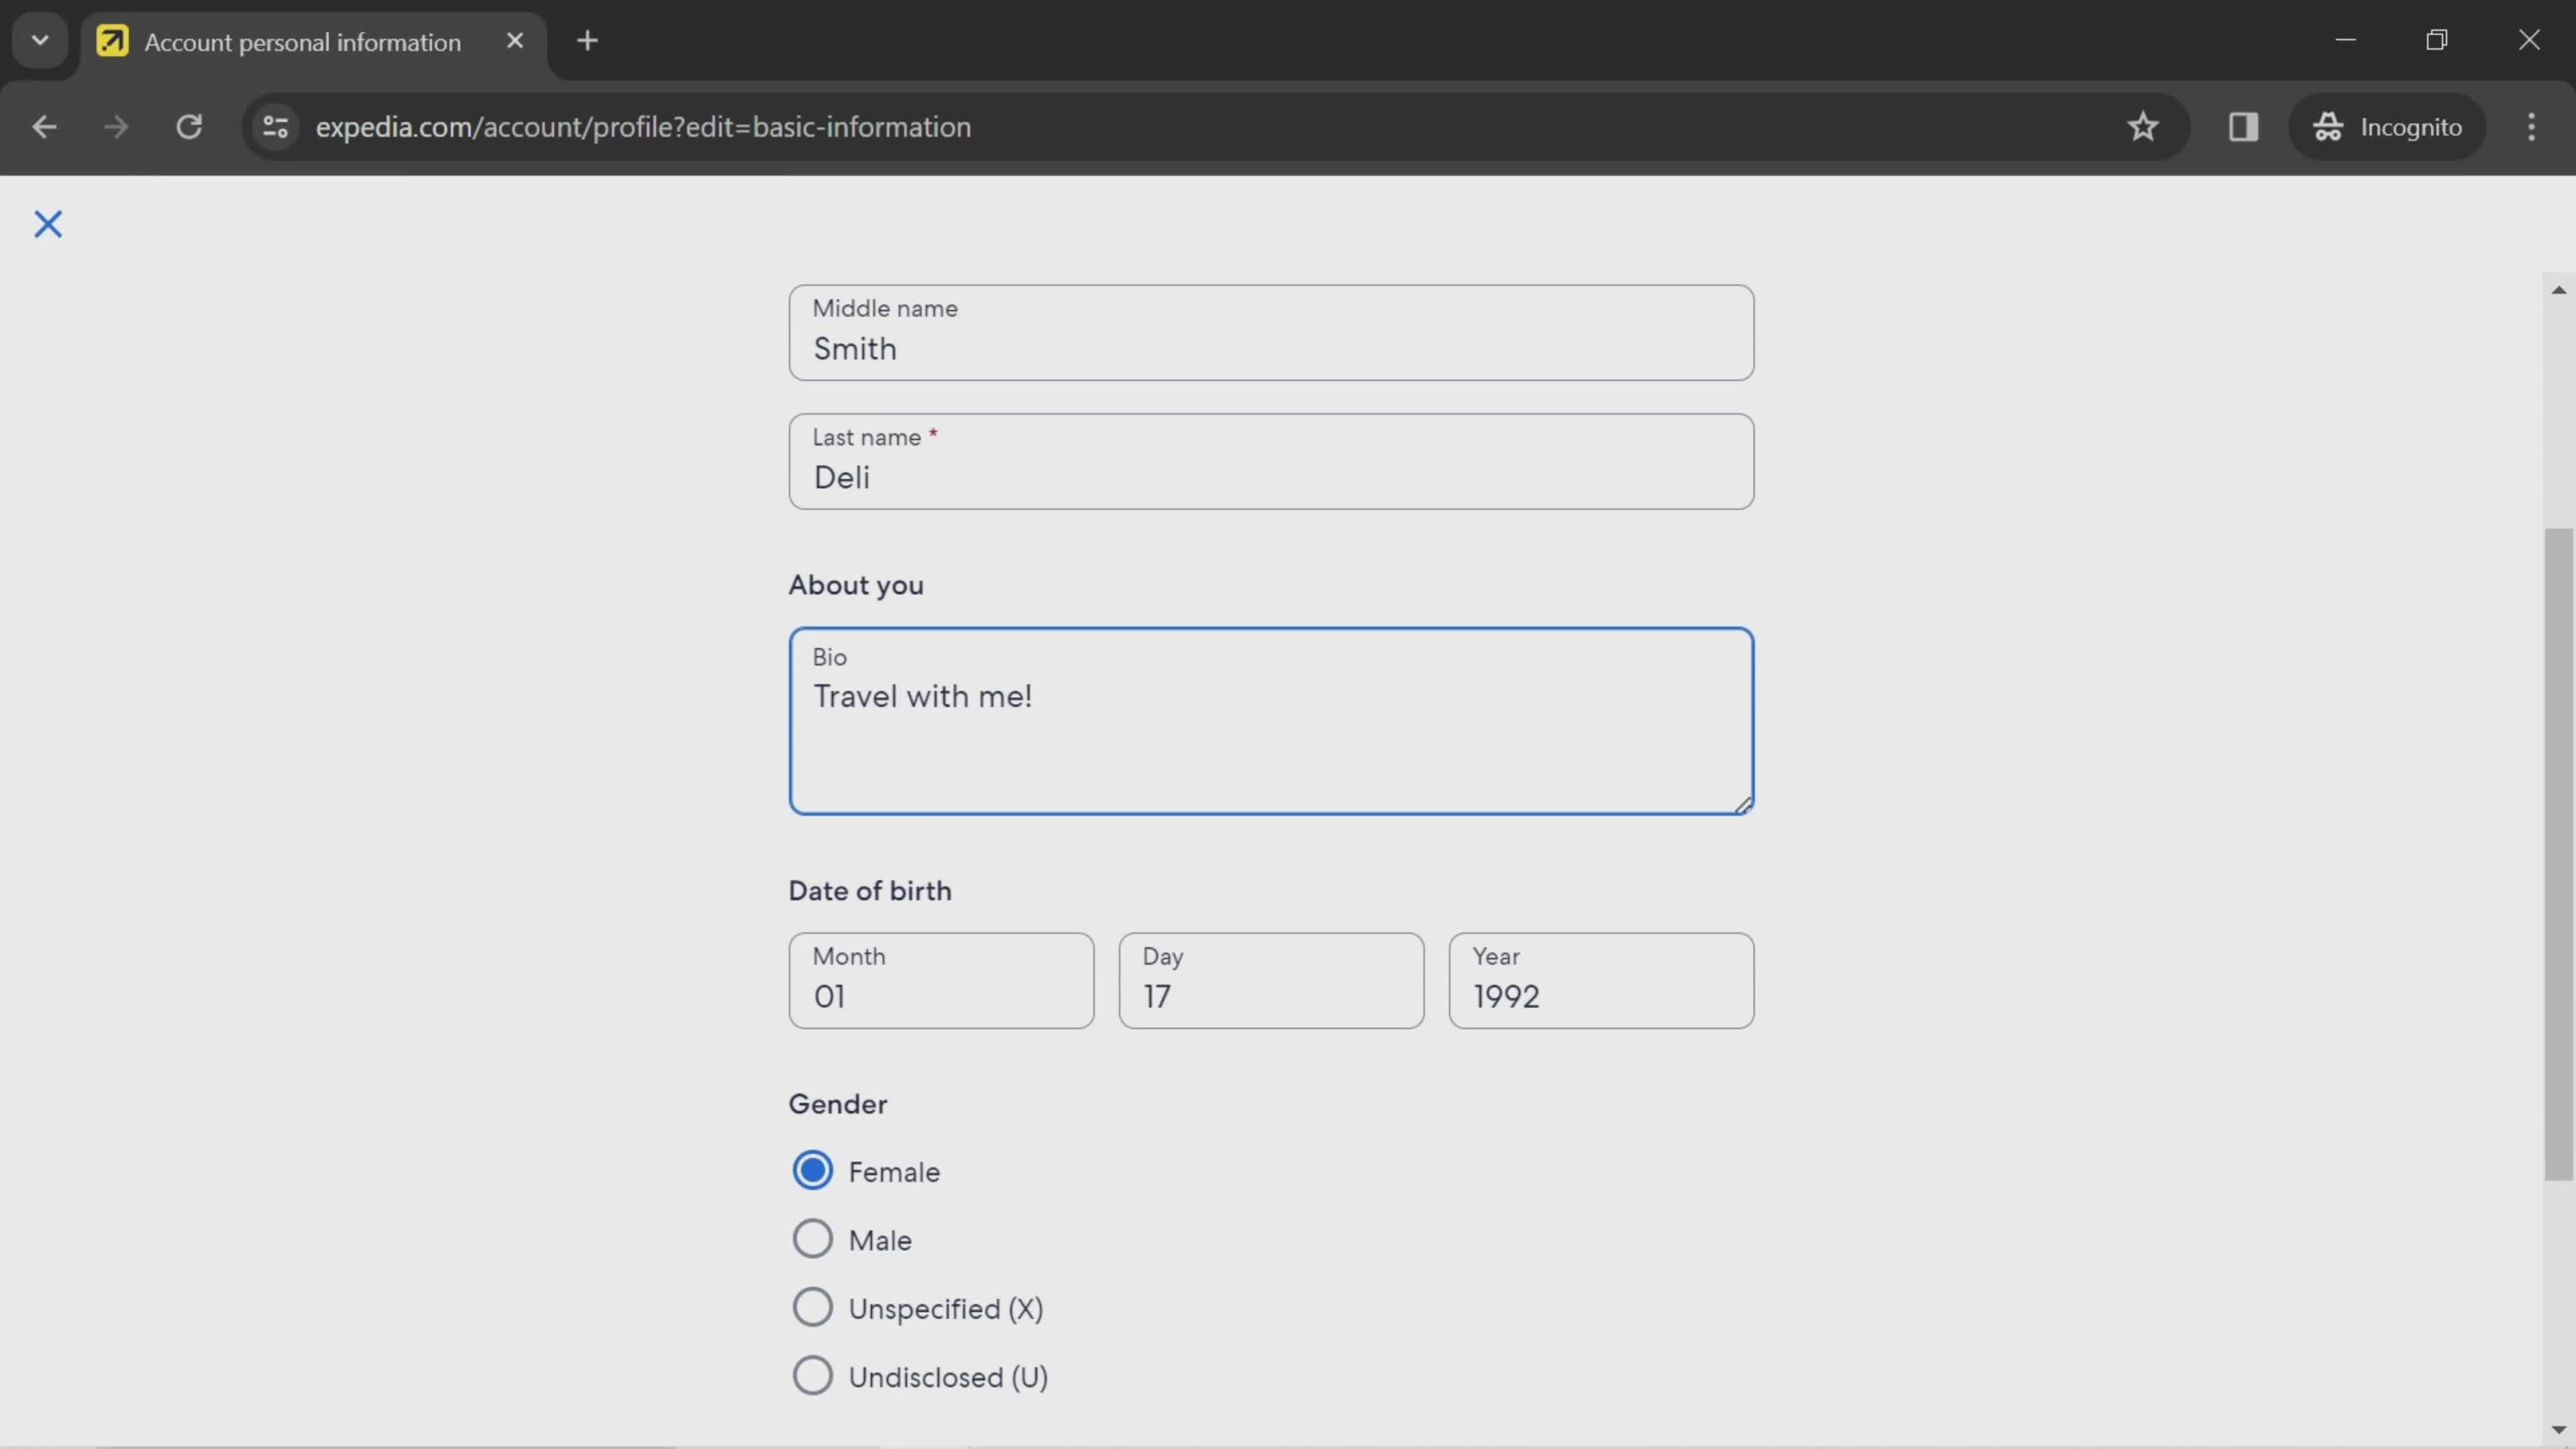Click the close X button on form
Viewport: 2576px width, 1449px height.
pos(48,223)
